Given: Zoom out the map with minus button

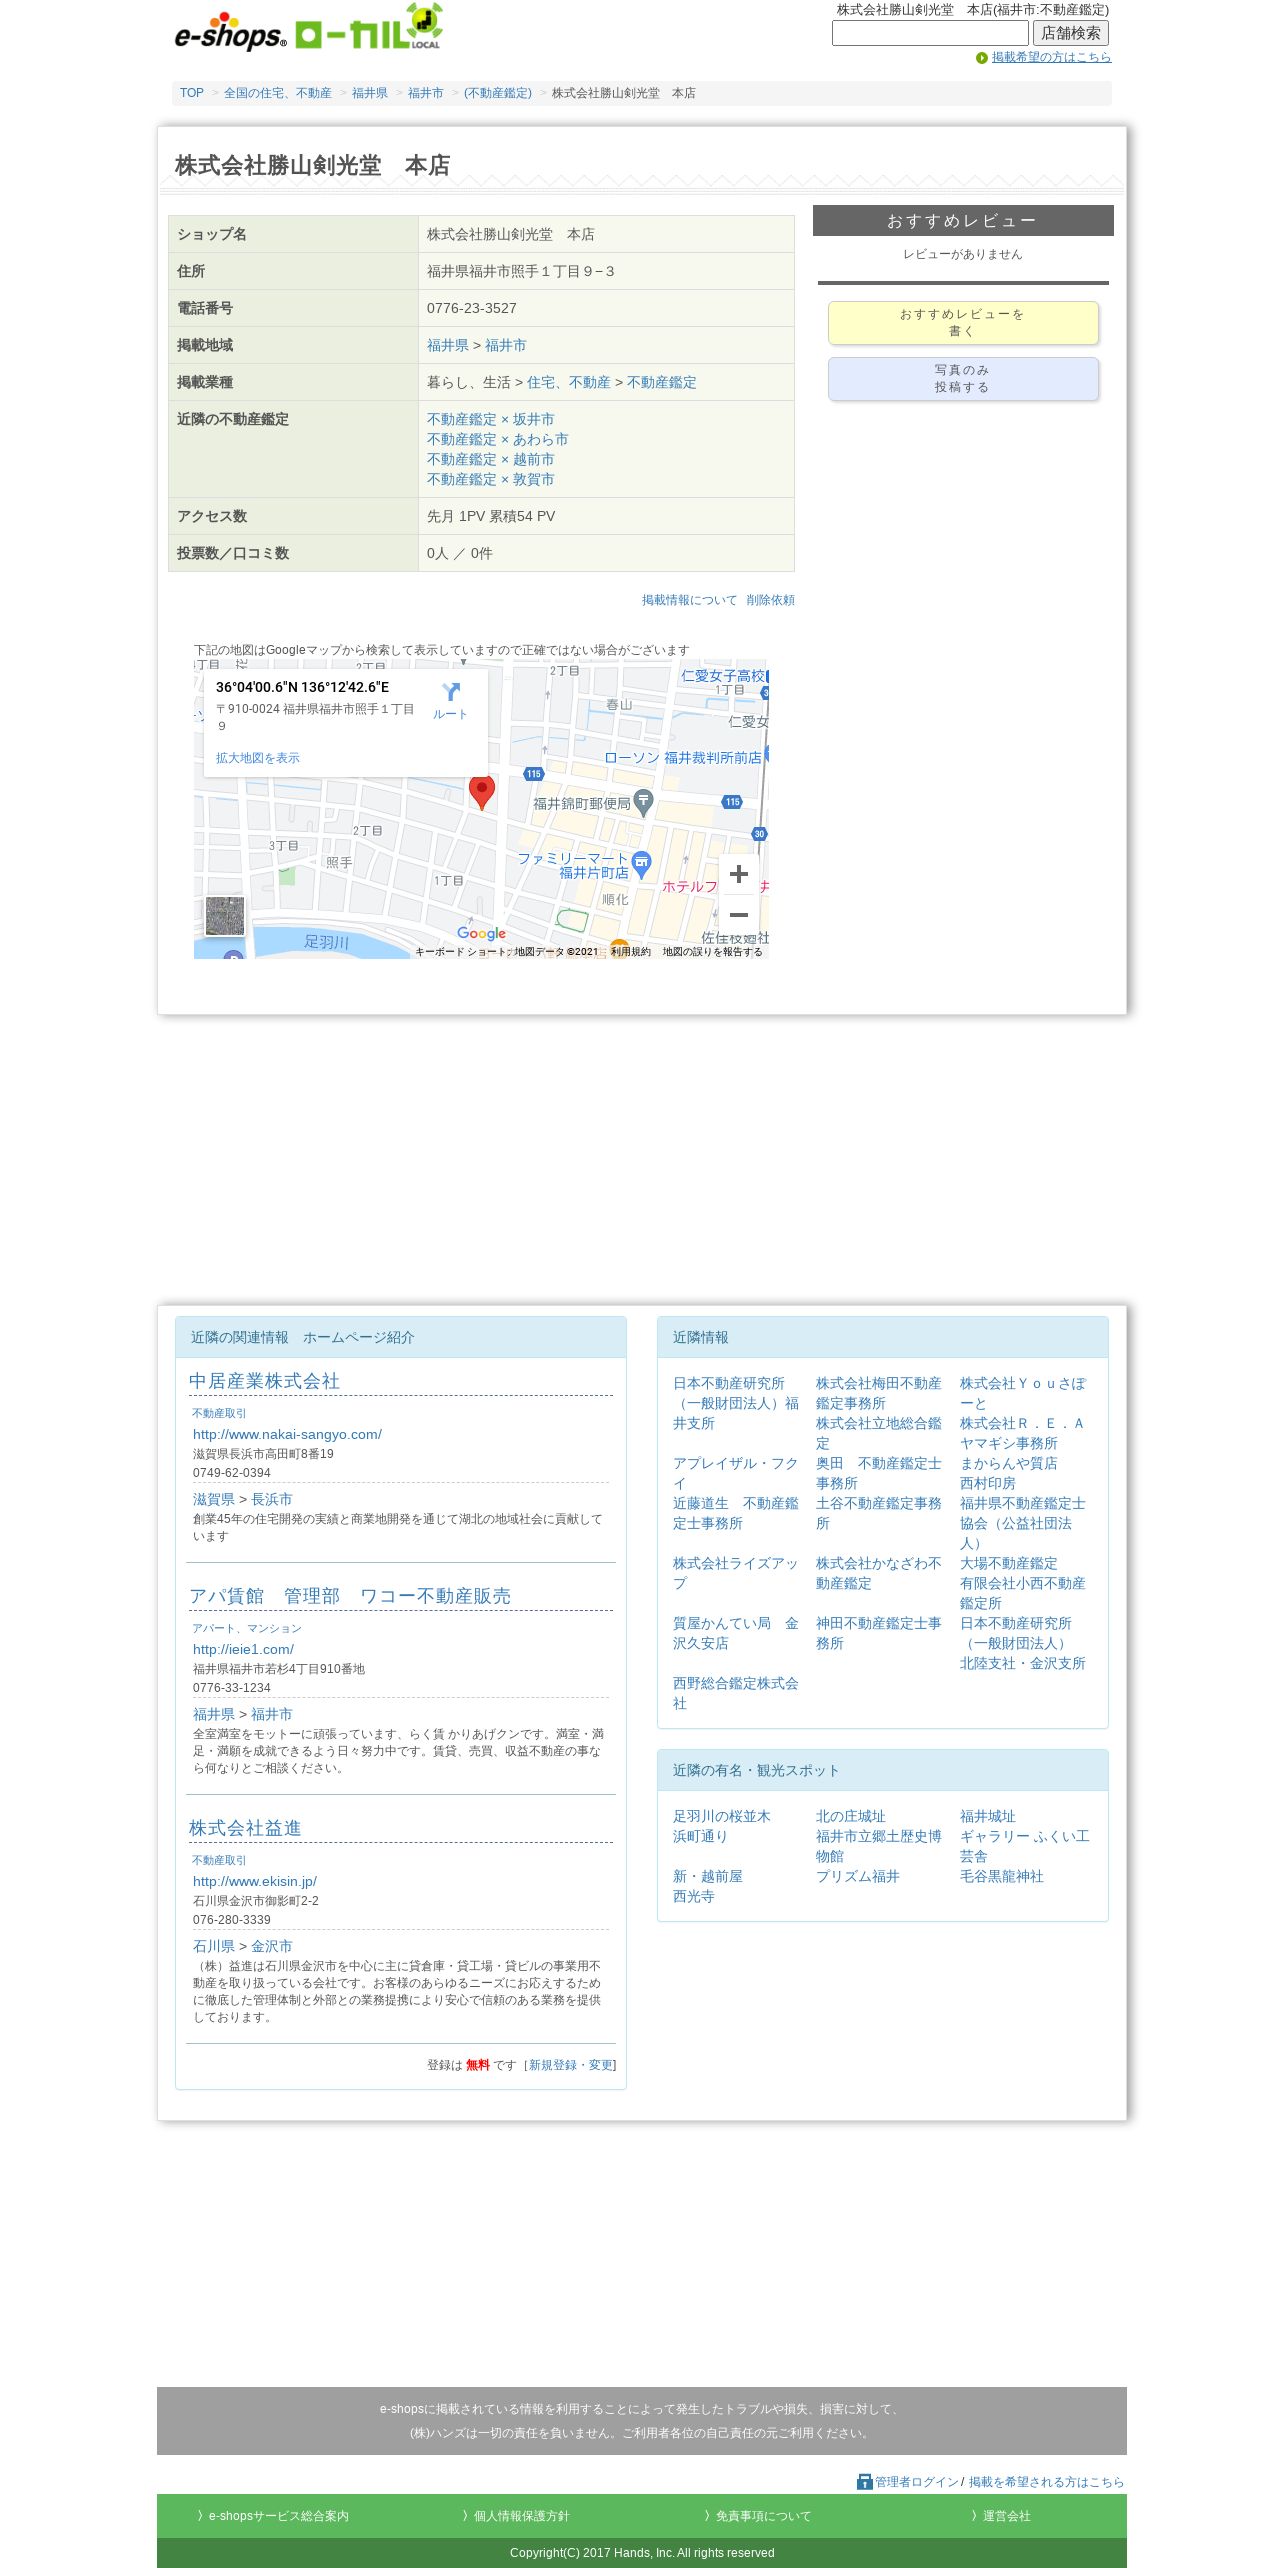Looking at the screenshot, I should pos(739,915).
